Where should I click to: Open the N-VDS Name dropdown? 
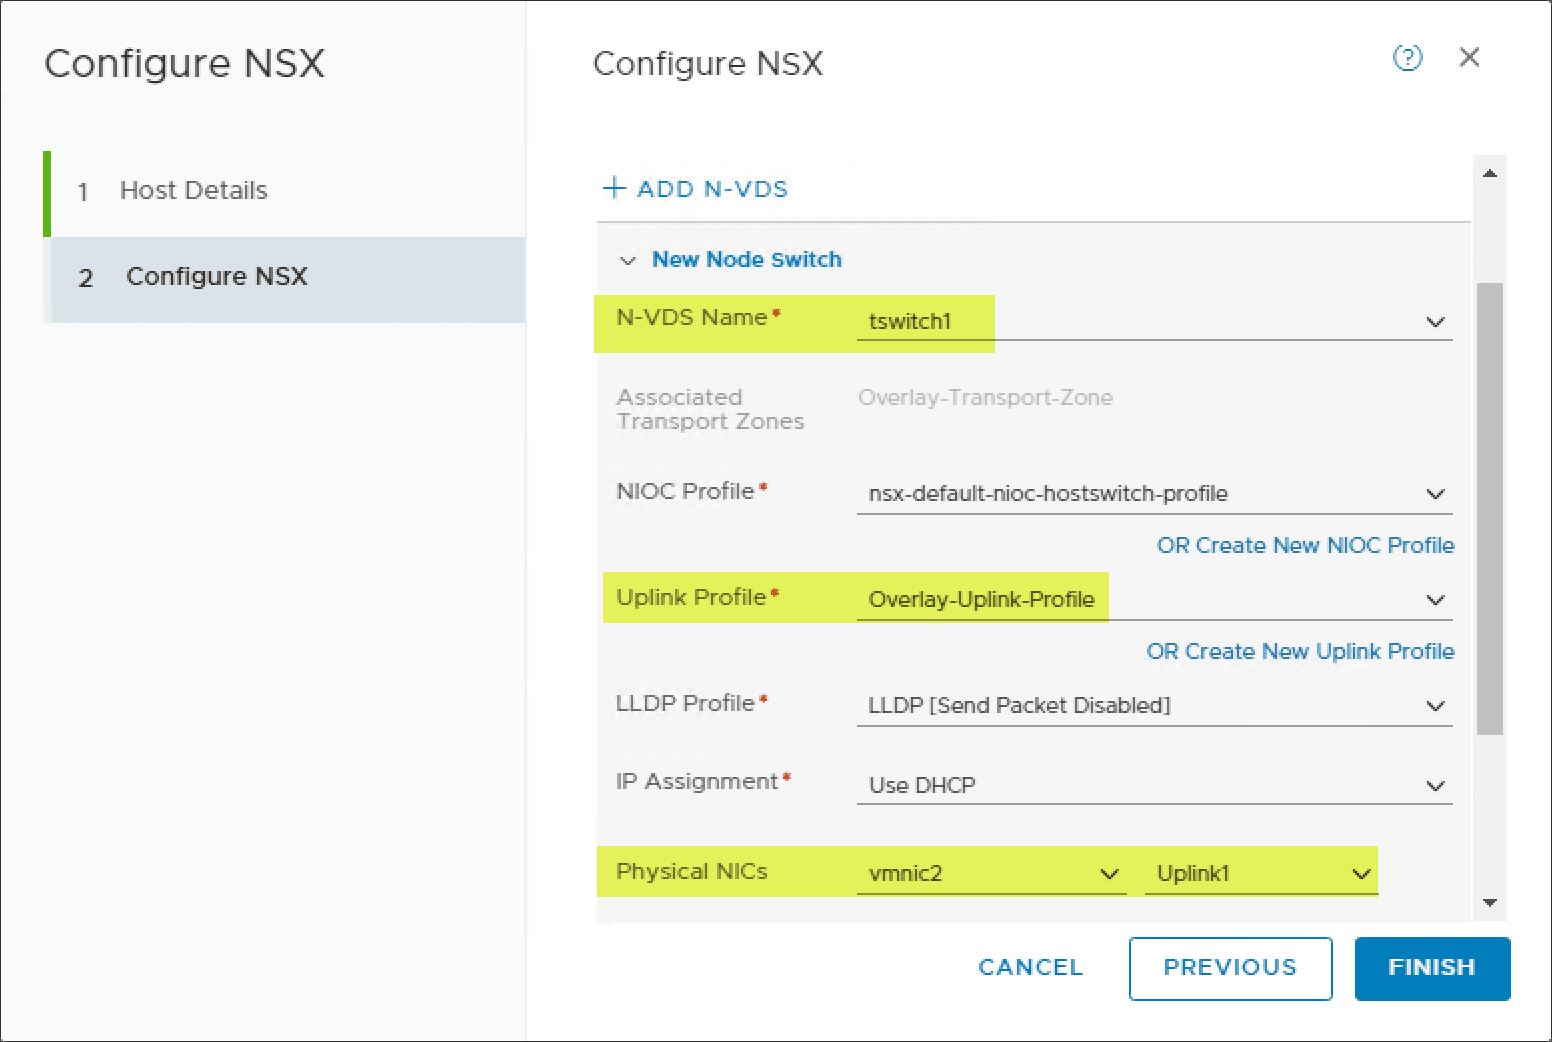click(1435, 322)
